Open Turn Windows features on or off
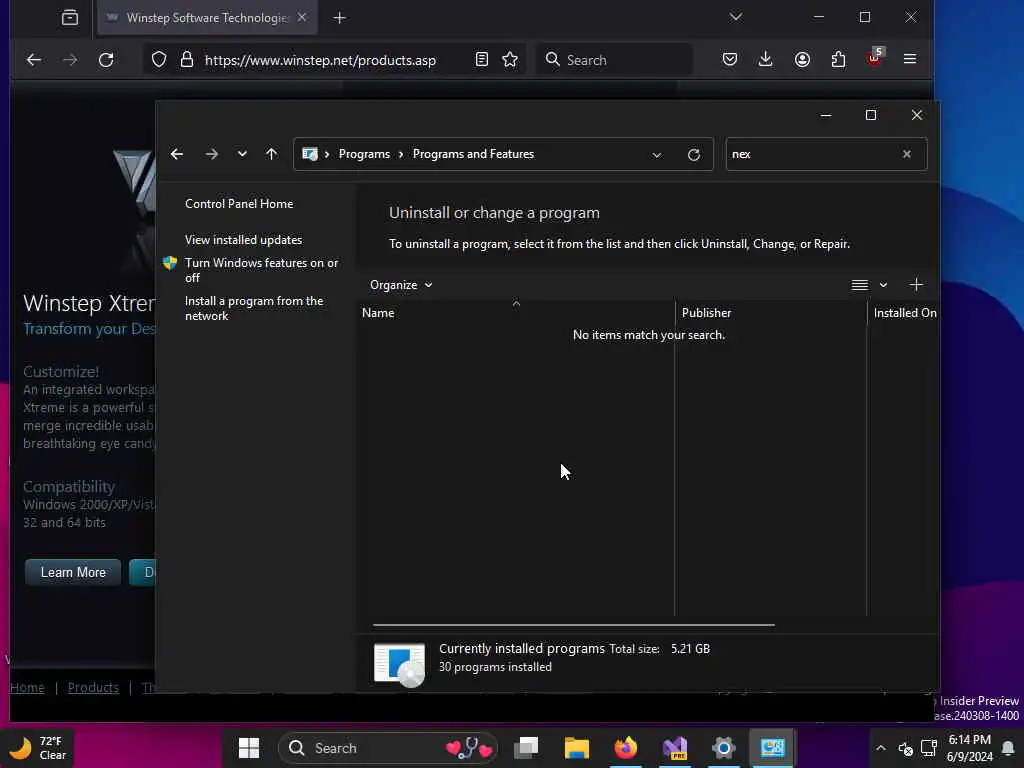The height and width of the screenshot is (768, 1024). pos(261,270)
